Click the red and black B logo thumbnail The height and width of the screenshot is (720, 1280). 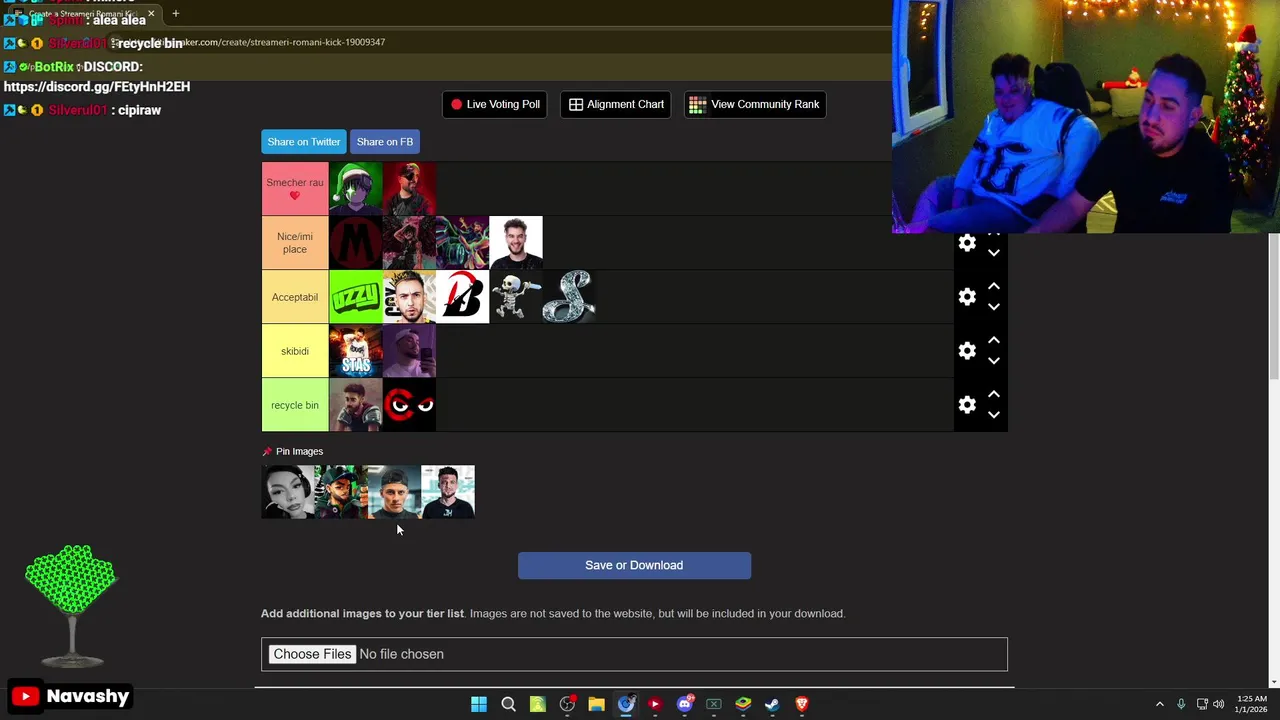click(462, 297)
